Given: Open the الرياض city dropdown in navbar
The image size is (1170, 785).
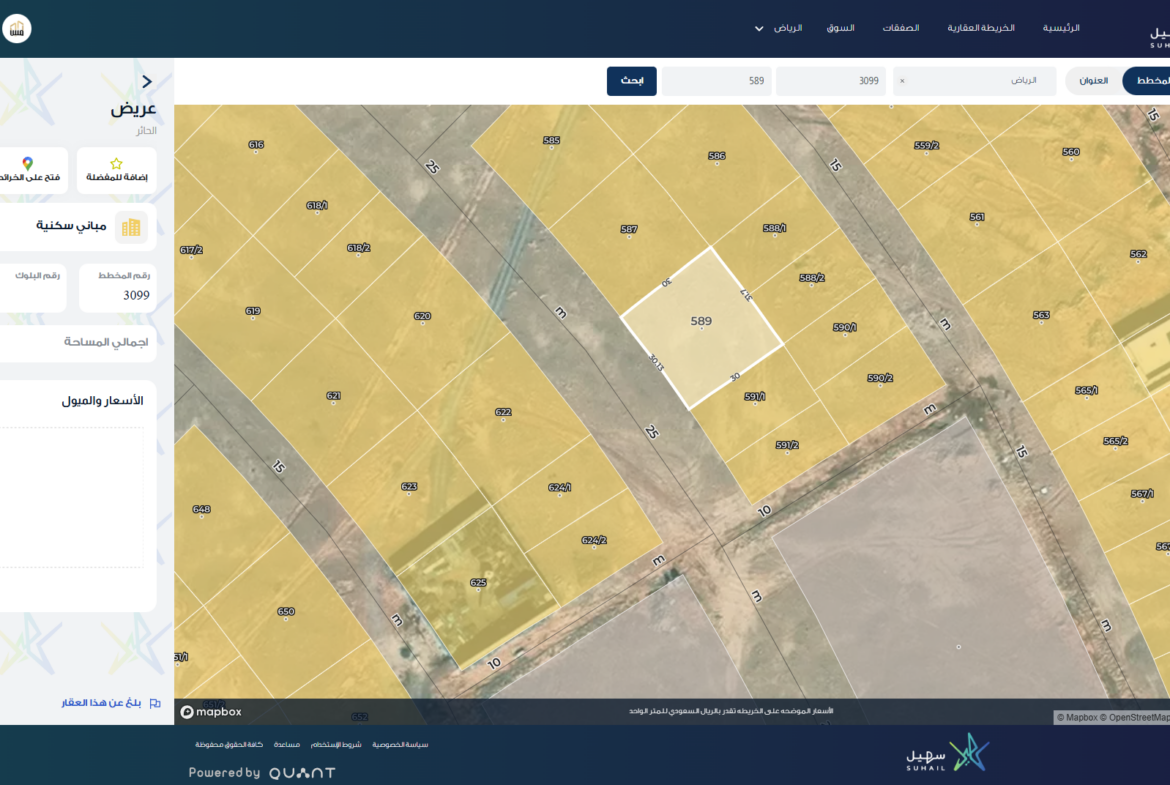Looking at the screenshot, I should (x=778, y=28).
